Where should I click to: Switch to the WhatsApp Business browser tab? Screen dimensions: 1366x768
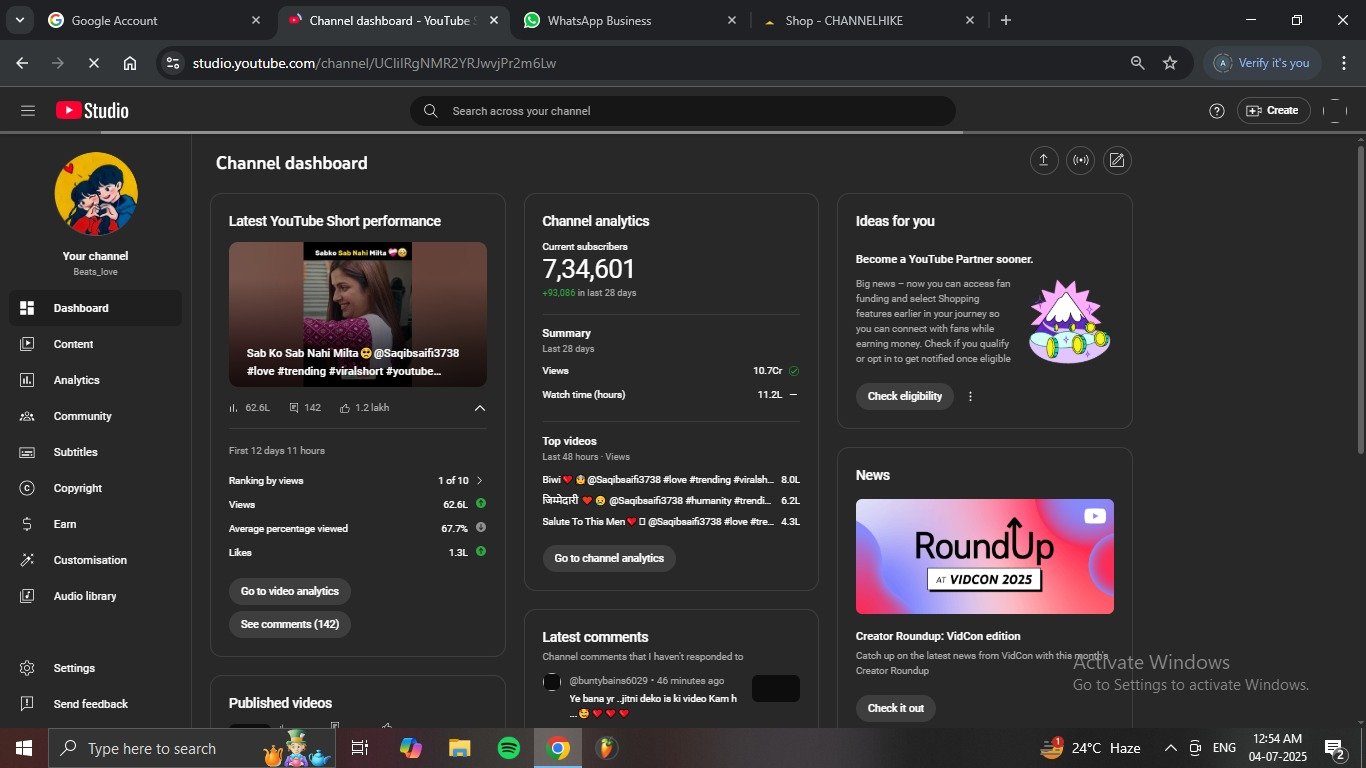(x=630, y=20)
